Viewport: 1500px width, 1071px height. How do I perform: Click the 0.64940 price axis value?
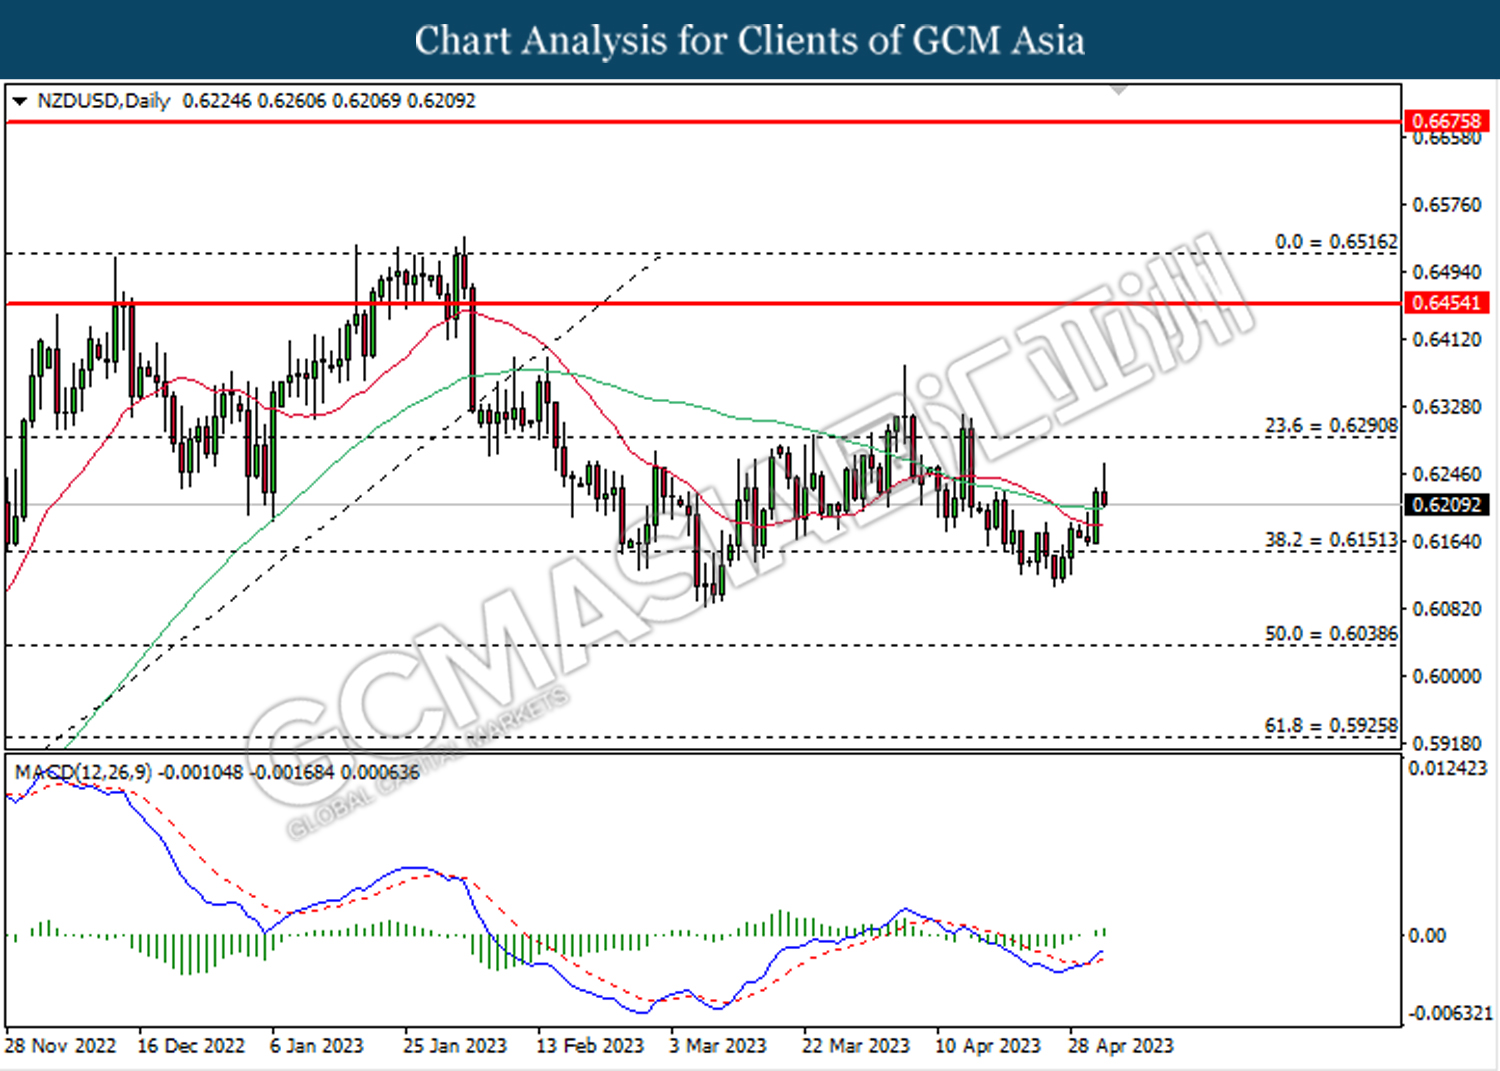(1447, 272)
